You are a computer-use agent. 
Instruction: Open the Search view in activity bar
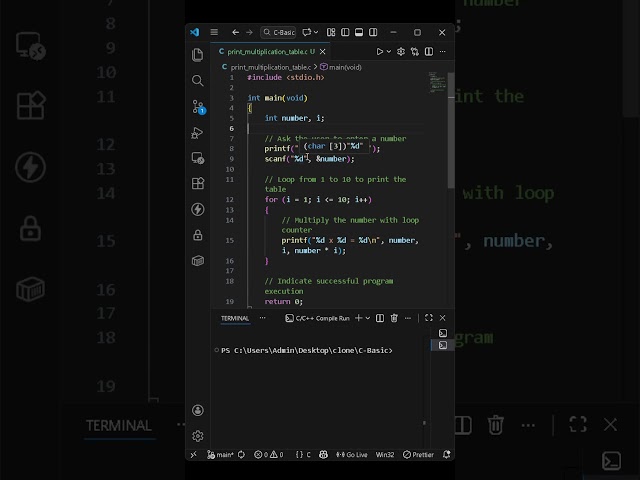(198, 80)
